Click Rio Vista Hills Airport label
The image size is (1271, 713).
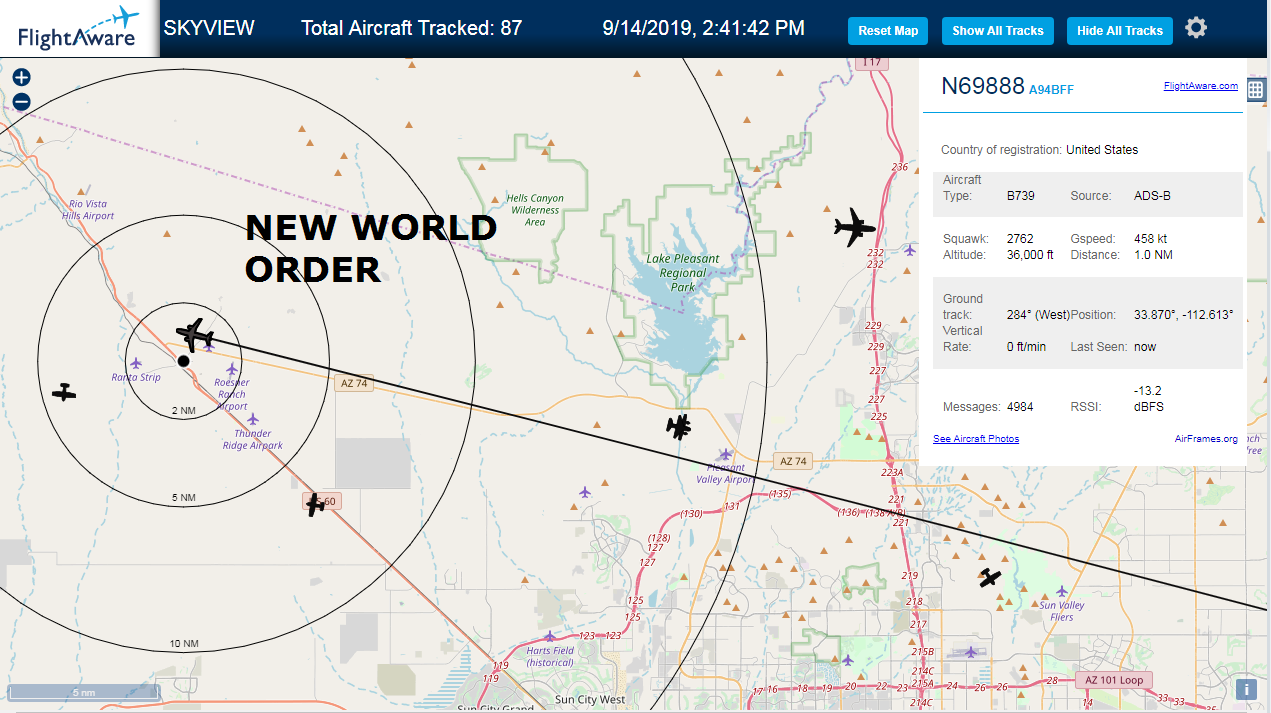coord(89,210)
